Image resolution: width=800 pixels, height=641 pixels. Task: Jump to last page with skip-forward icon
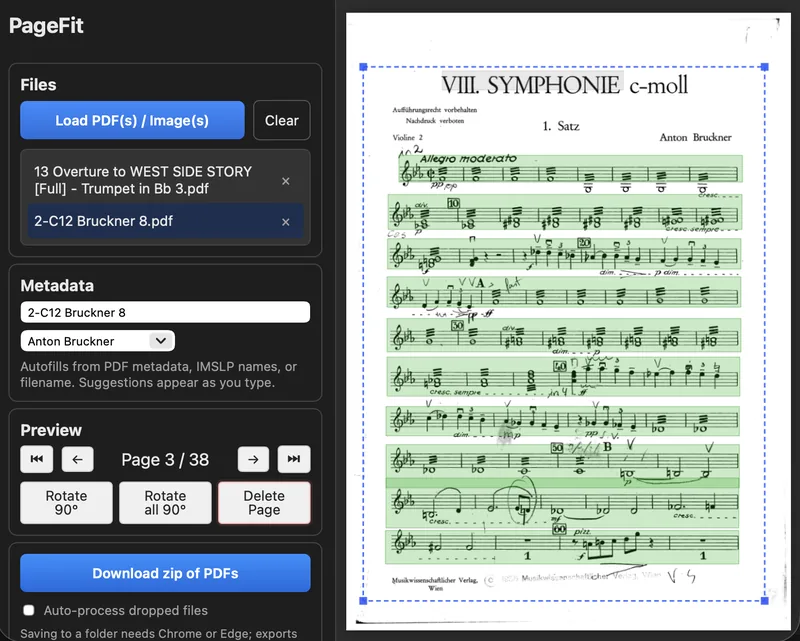[294, 459]
